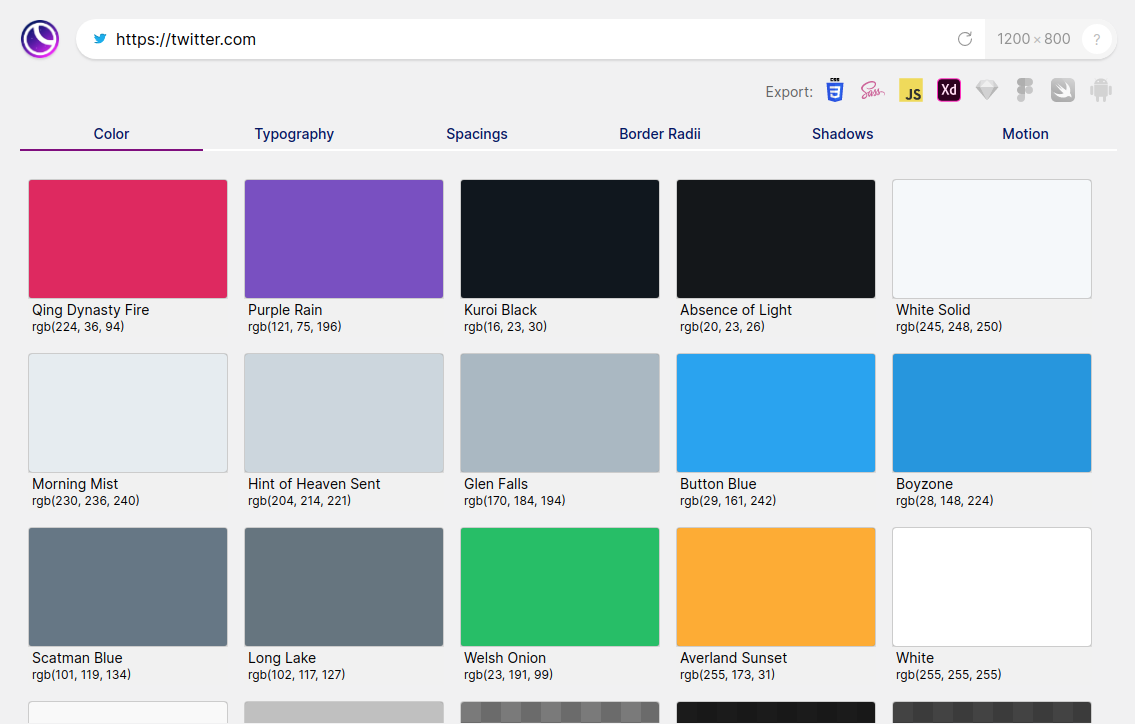This screenshot has height=724, width=1135.
Task: Go to the Border Radii tab
Action: (x=659, y=134)
